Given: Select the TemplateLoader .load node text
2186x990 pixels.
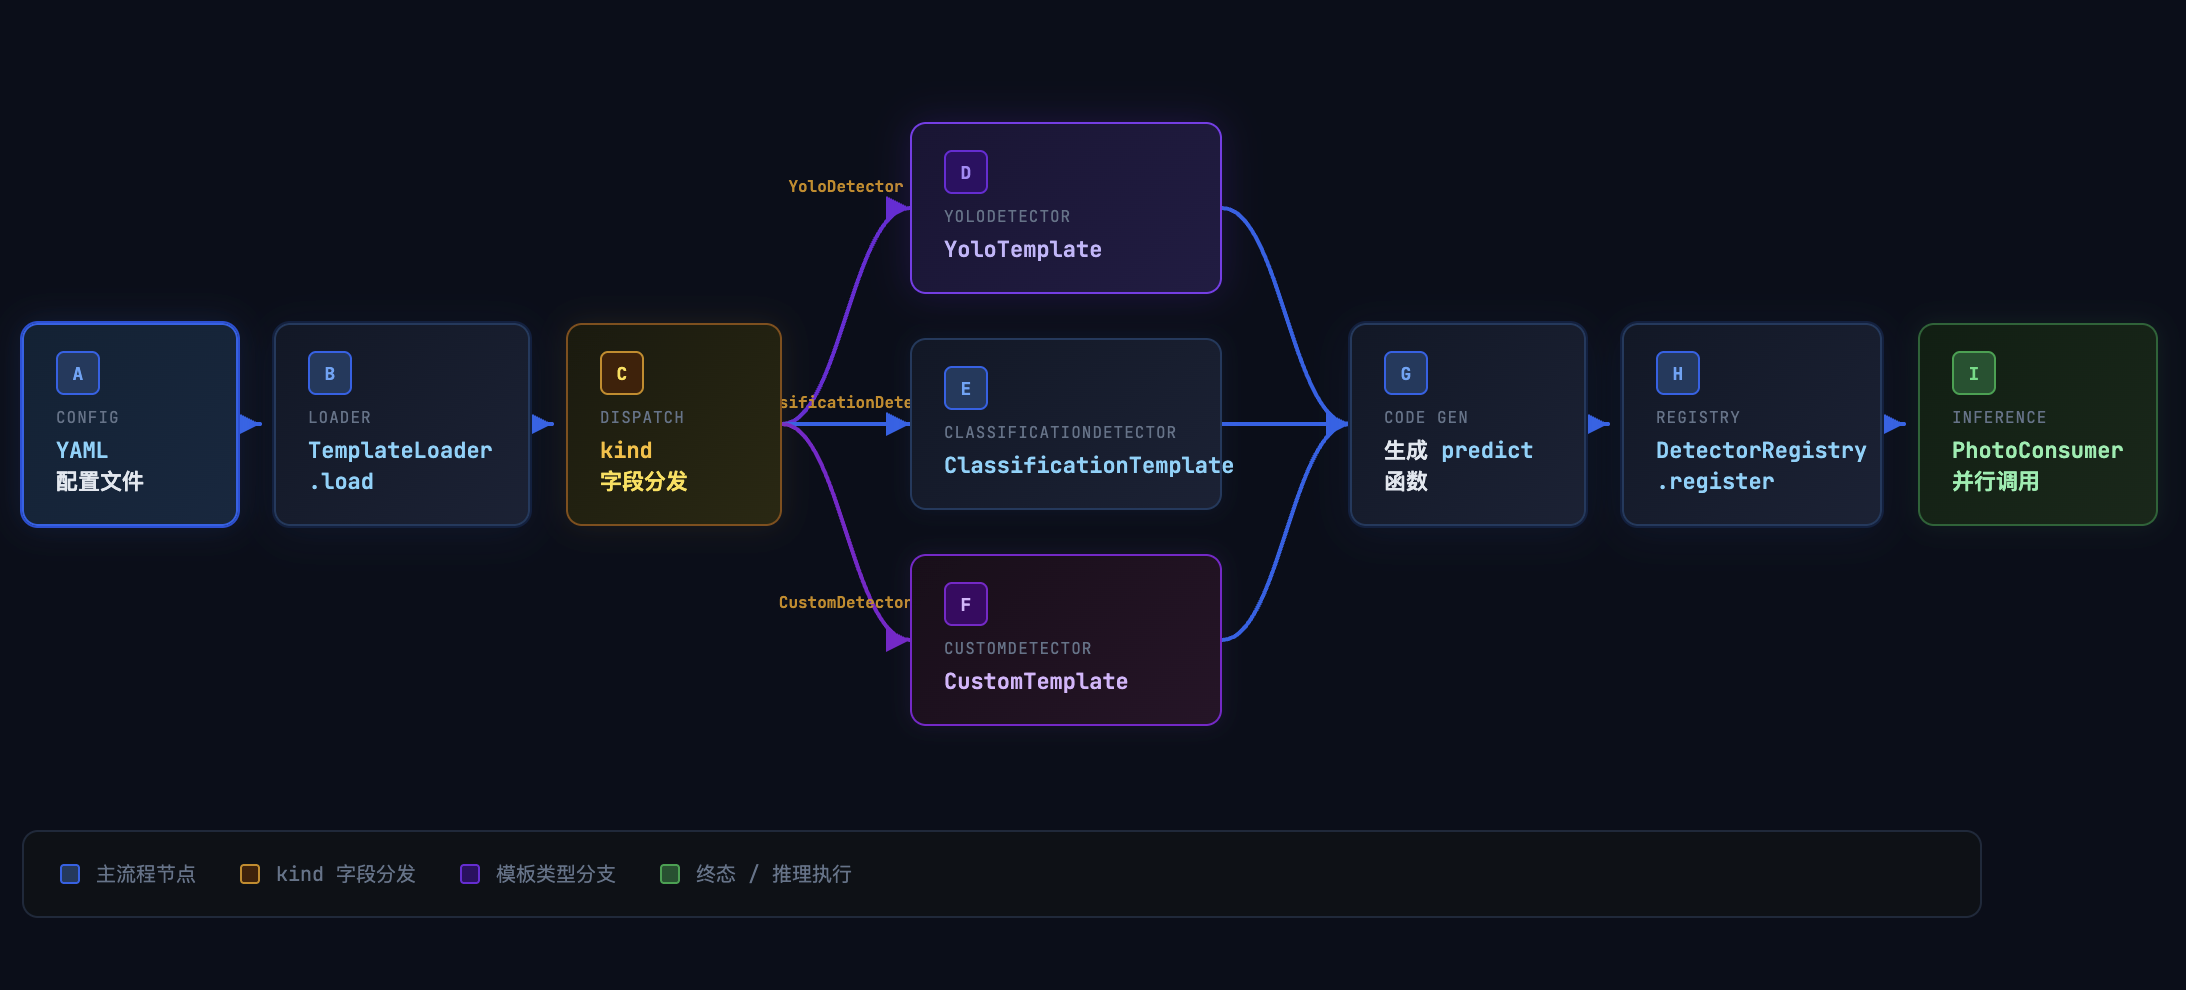Looking at the screenshot, I should (x=400, y=466).
